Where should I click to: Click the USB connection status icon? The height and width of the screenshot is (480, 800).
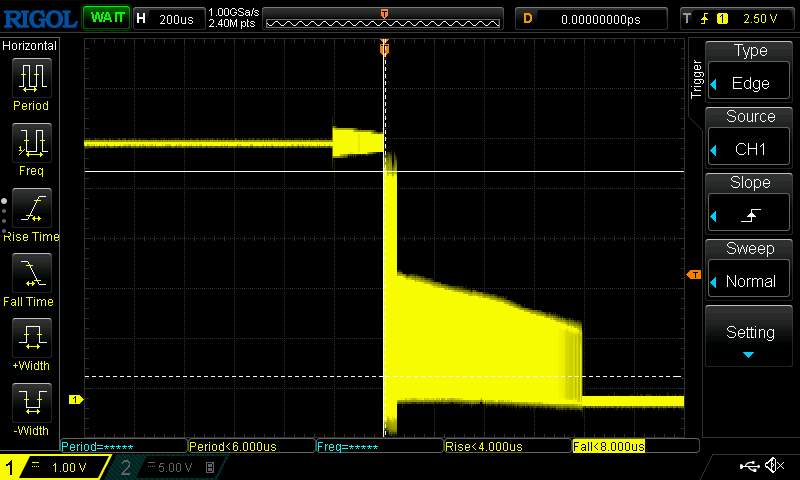click(748, 466)
